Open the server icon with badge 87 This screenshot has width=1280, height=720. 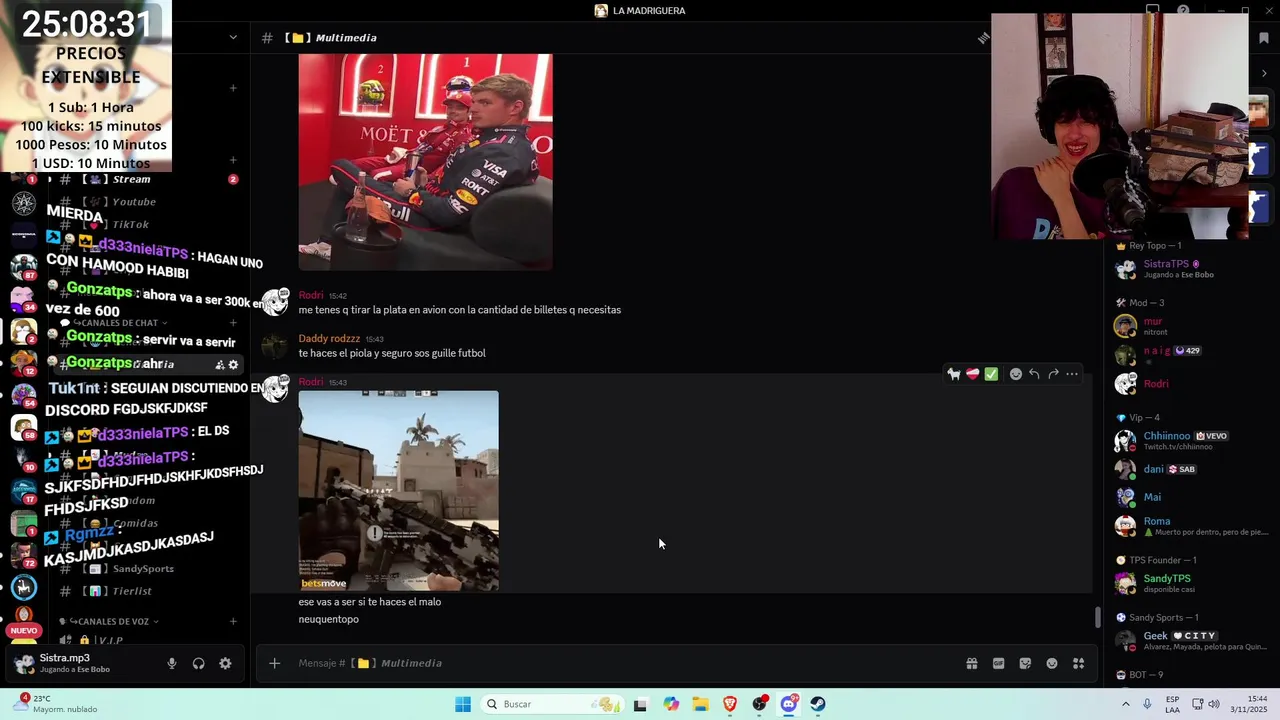(23, 265)
